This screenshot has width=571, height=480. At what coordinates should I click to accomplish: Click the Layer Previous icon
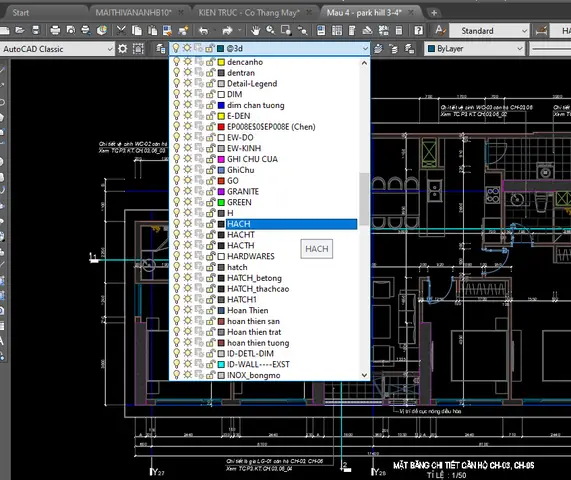pyautogui.click(x=394, y=48)
